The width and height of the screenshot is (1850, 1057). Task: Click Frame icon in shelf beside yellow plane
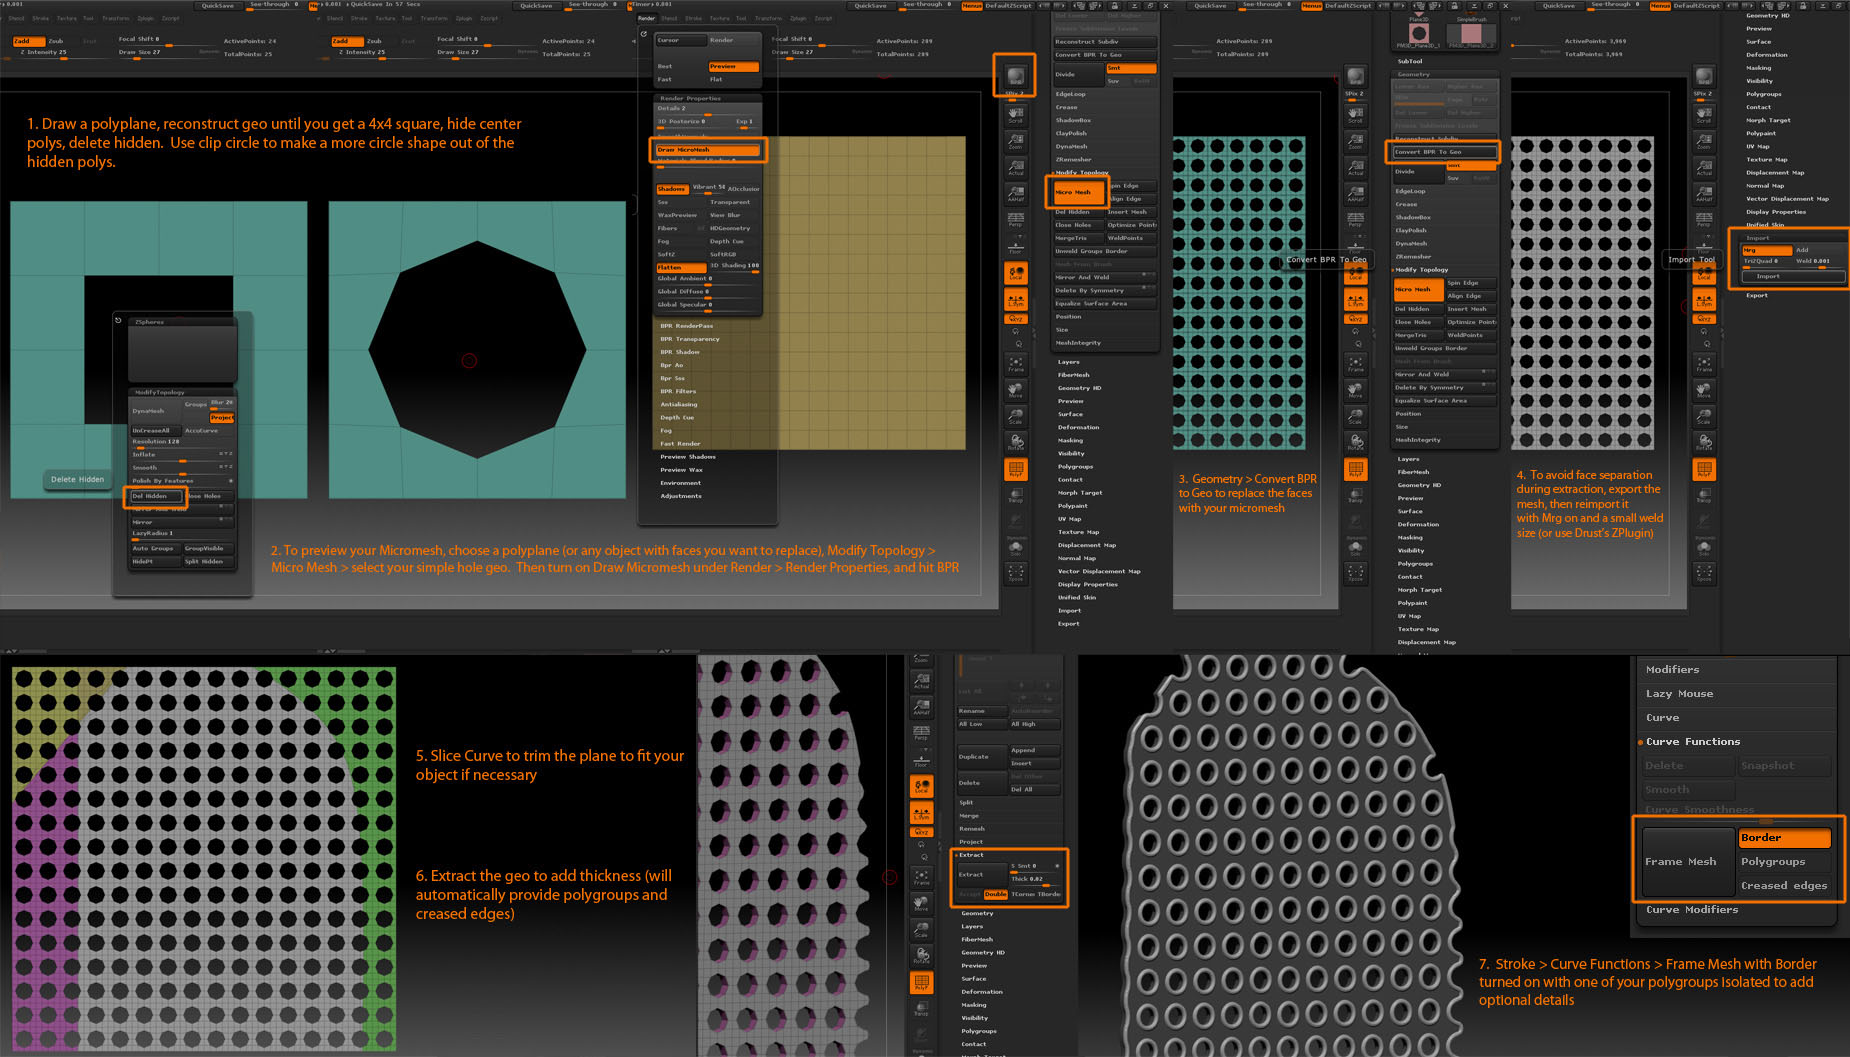point(1015,365)
